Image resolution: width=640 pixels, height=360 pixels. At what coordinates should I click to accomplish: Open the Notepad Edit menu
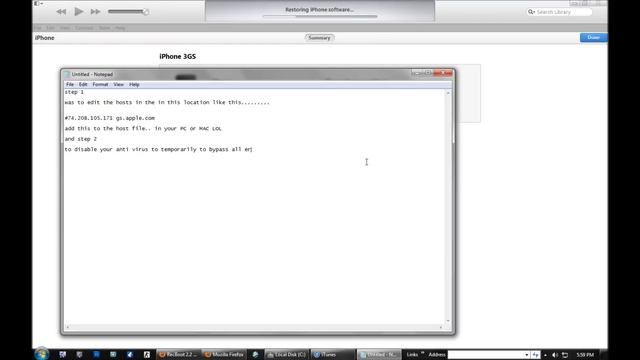pyautogui.click(x=83, y=84)
